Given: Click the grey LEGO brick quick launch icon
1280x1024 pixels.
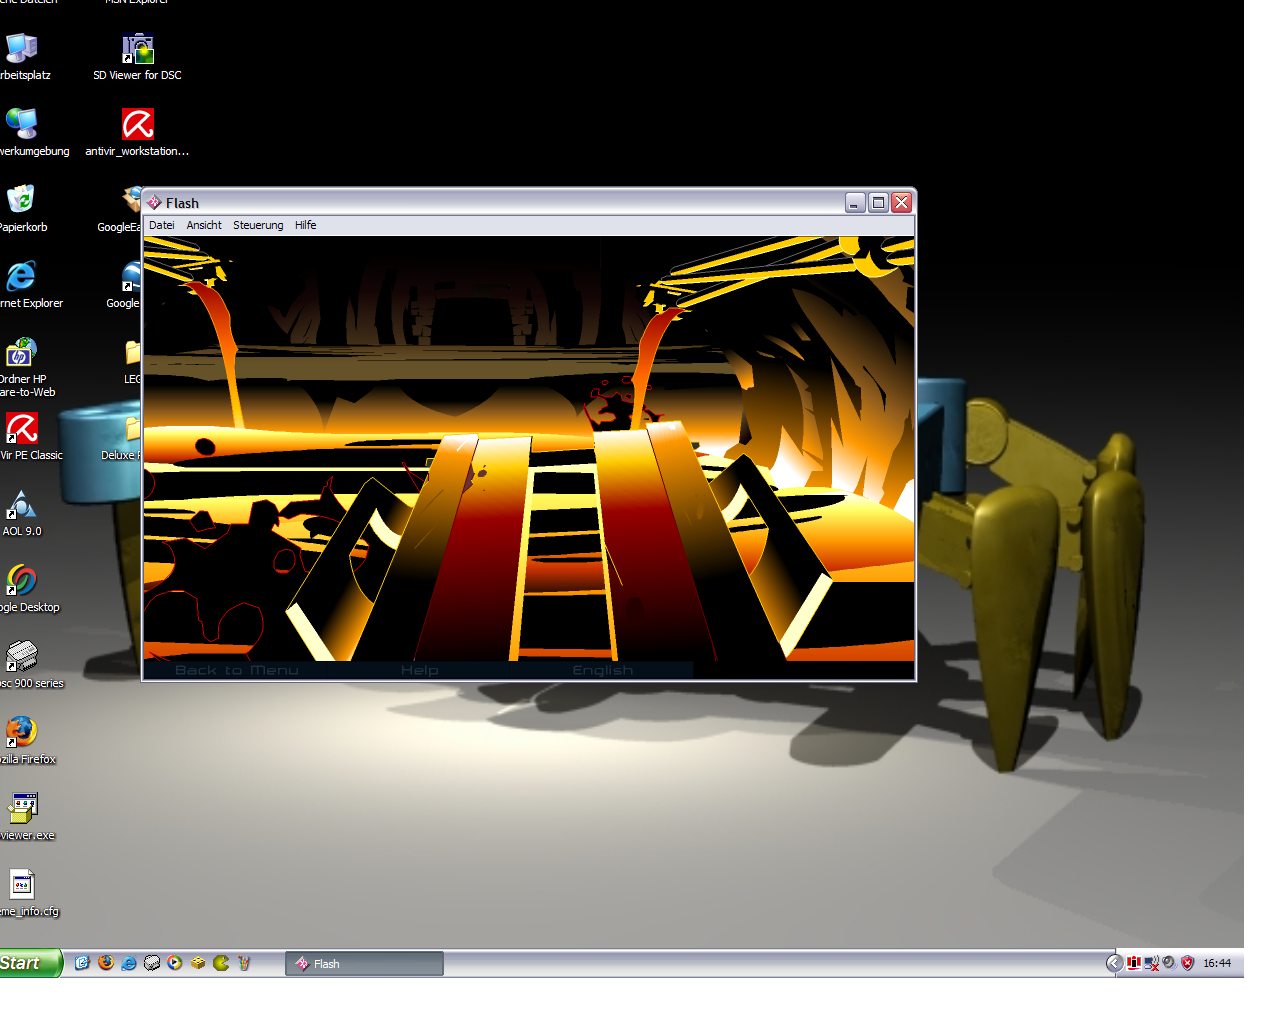Looking at the screenshot, I should tap(152, 963).
